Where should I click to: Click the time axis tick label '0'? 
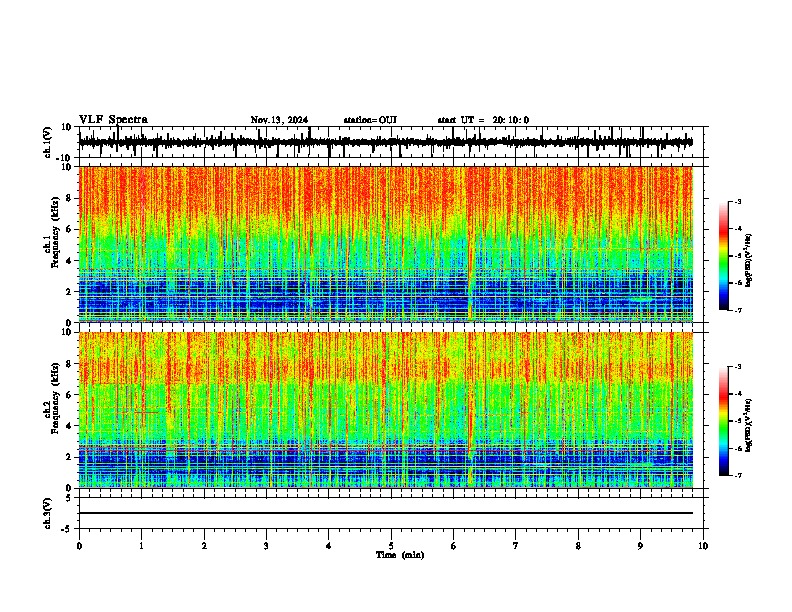(79, 546)
